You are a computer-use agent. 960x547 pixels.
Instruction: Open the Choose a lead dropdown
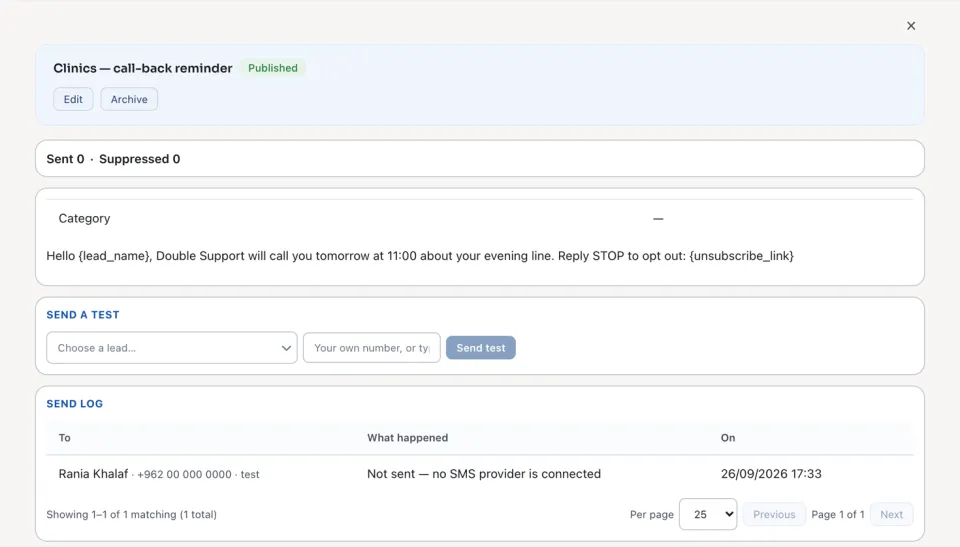pyautogui.click(x=172, y=348)
